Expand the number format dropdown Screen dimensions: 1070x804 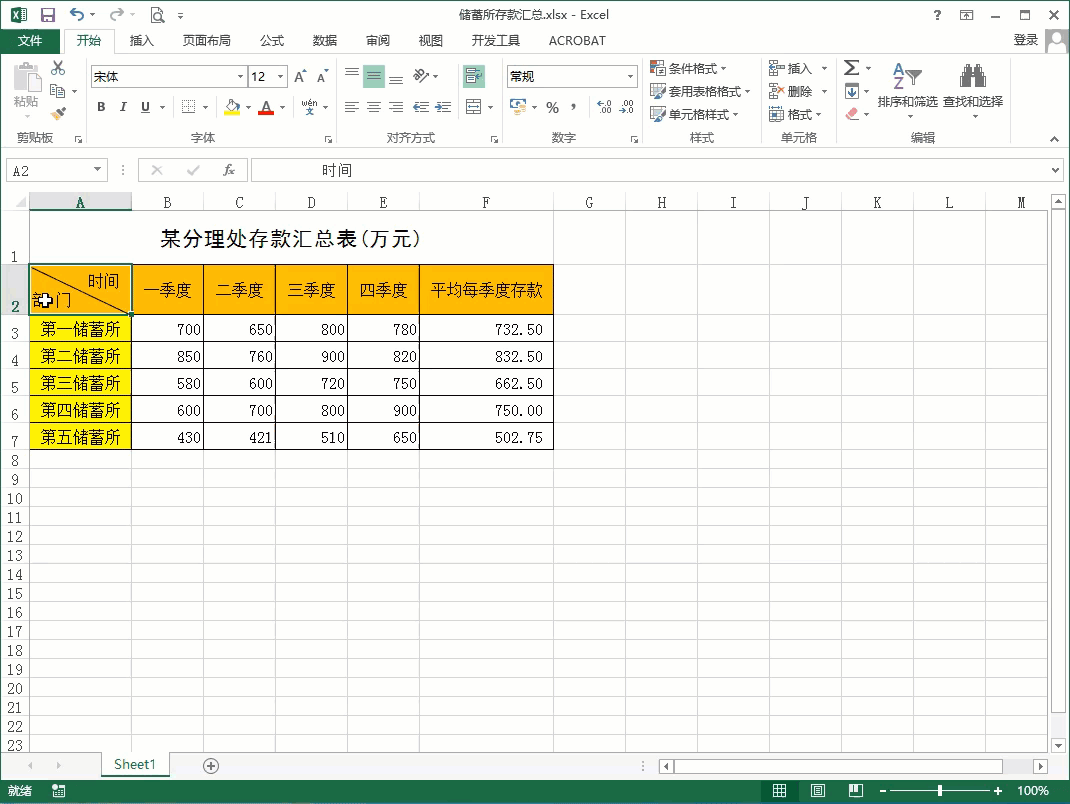[x=630, y=77]
